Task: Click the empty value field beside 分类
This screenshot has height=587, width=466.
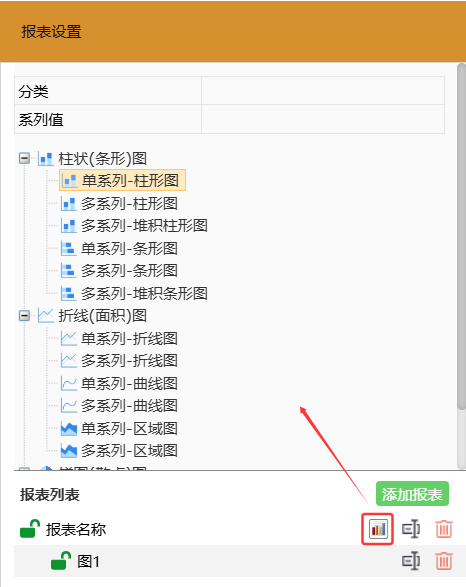Action: coord(323,91)
